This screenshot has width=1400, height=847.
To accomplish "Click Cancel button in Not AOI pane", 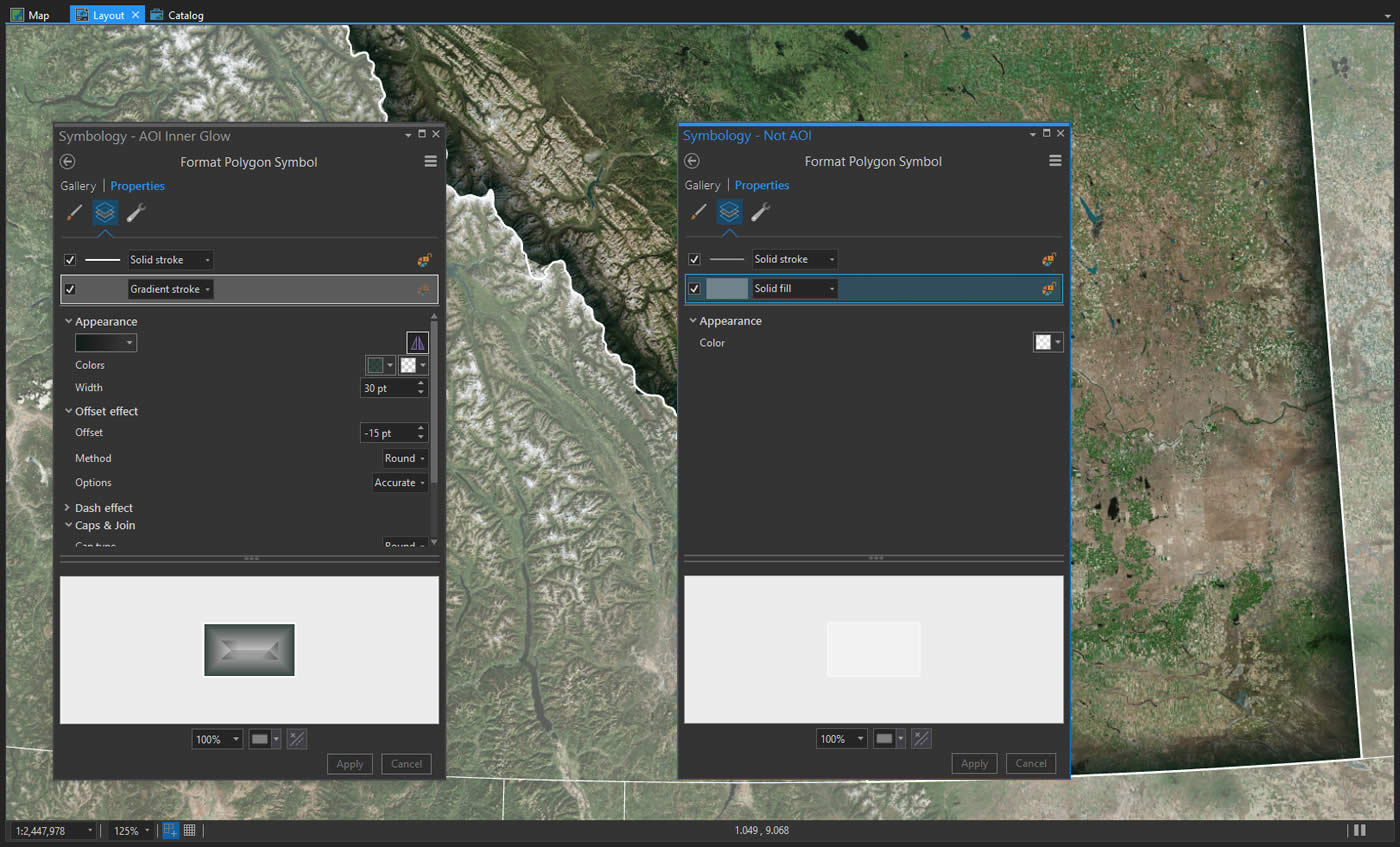I will pos(1030,763).
